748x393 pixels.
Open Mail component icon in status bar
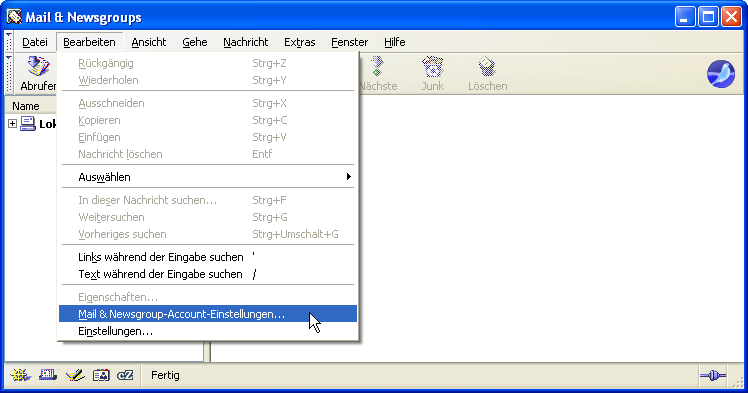48,375
